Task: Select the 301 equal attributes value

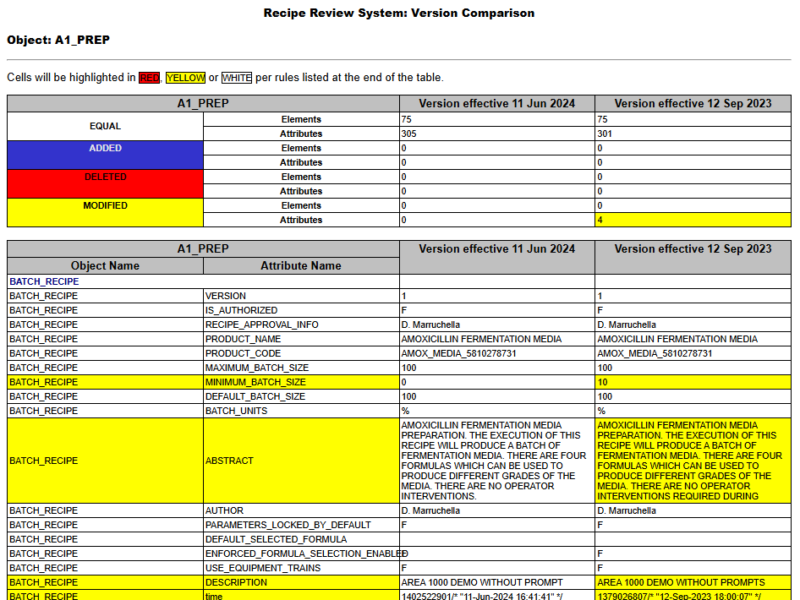Action: [x=693, y=134]
